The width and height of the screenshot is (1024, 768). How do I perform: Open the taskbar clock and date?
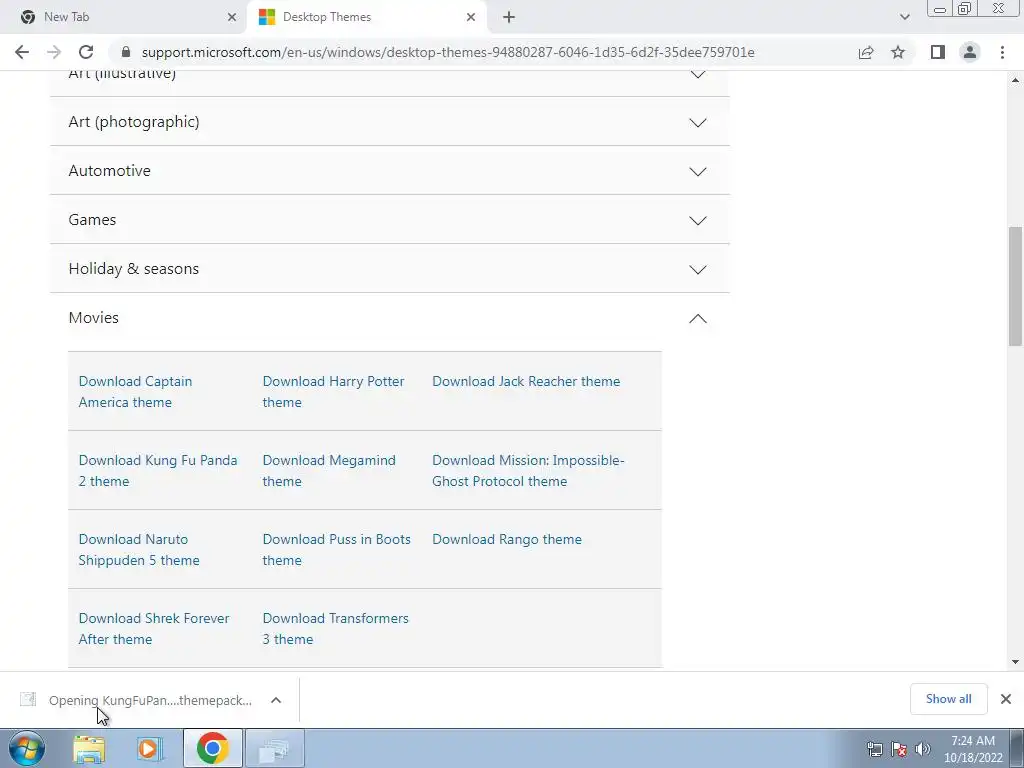pos(972,749)
